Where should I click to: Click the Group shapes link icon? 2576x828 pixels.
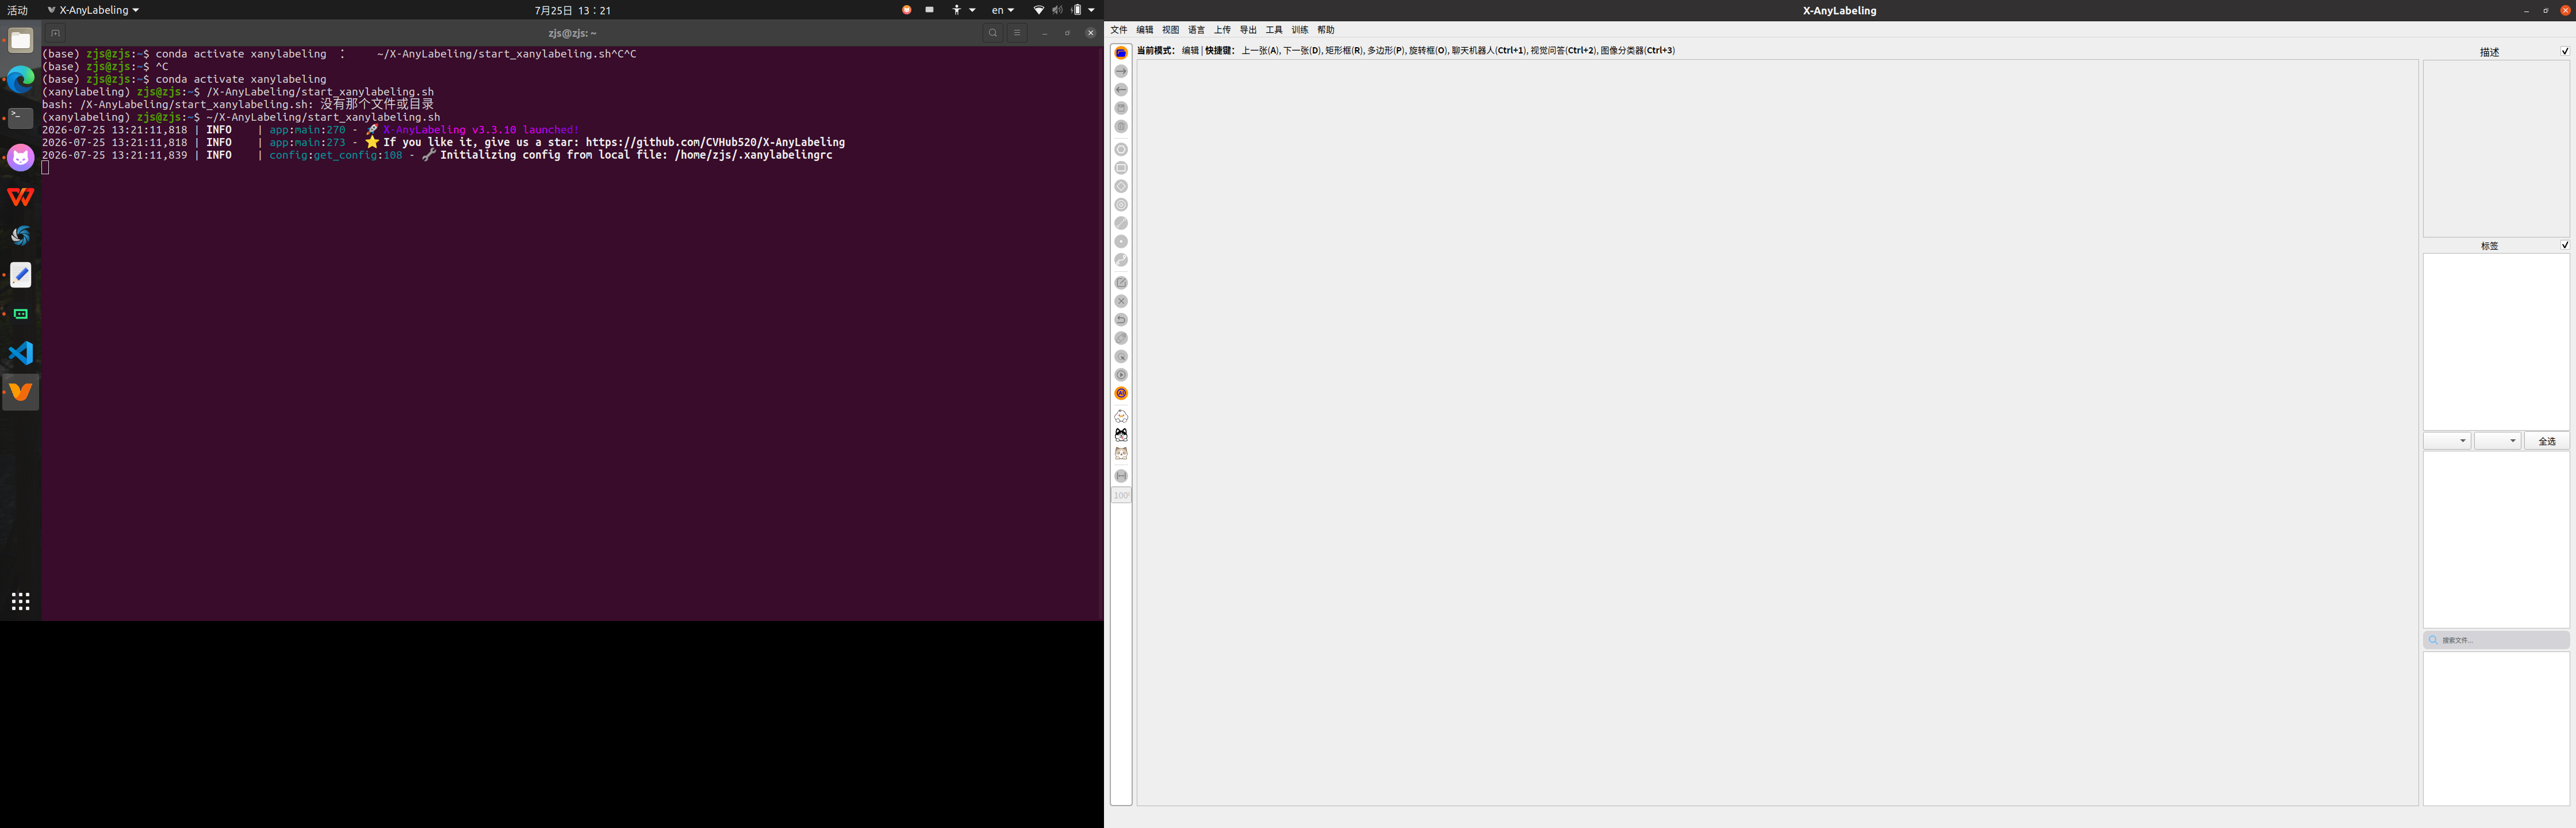pos(1121,338)
